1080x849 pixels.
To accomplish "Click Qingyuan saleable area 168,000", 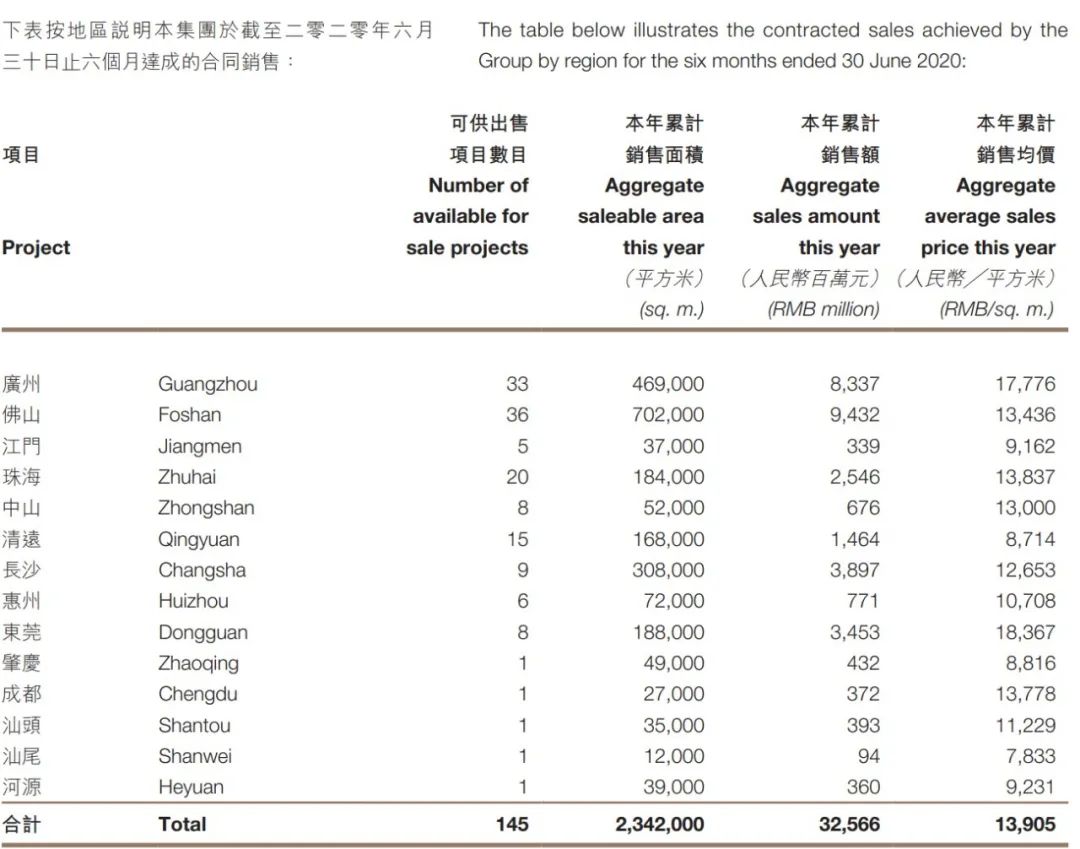I will 668,539.
